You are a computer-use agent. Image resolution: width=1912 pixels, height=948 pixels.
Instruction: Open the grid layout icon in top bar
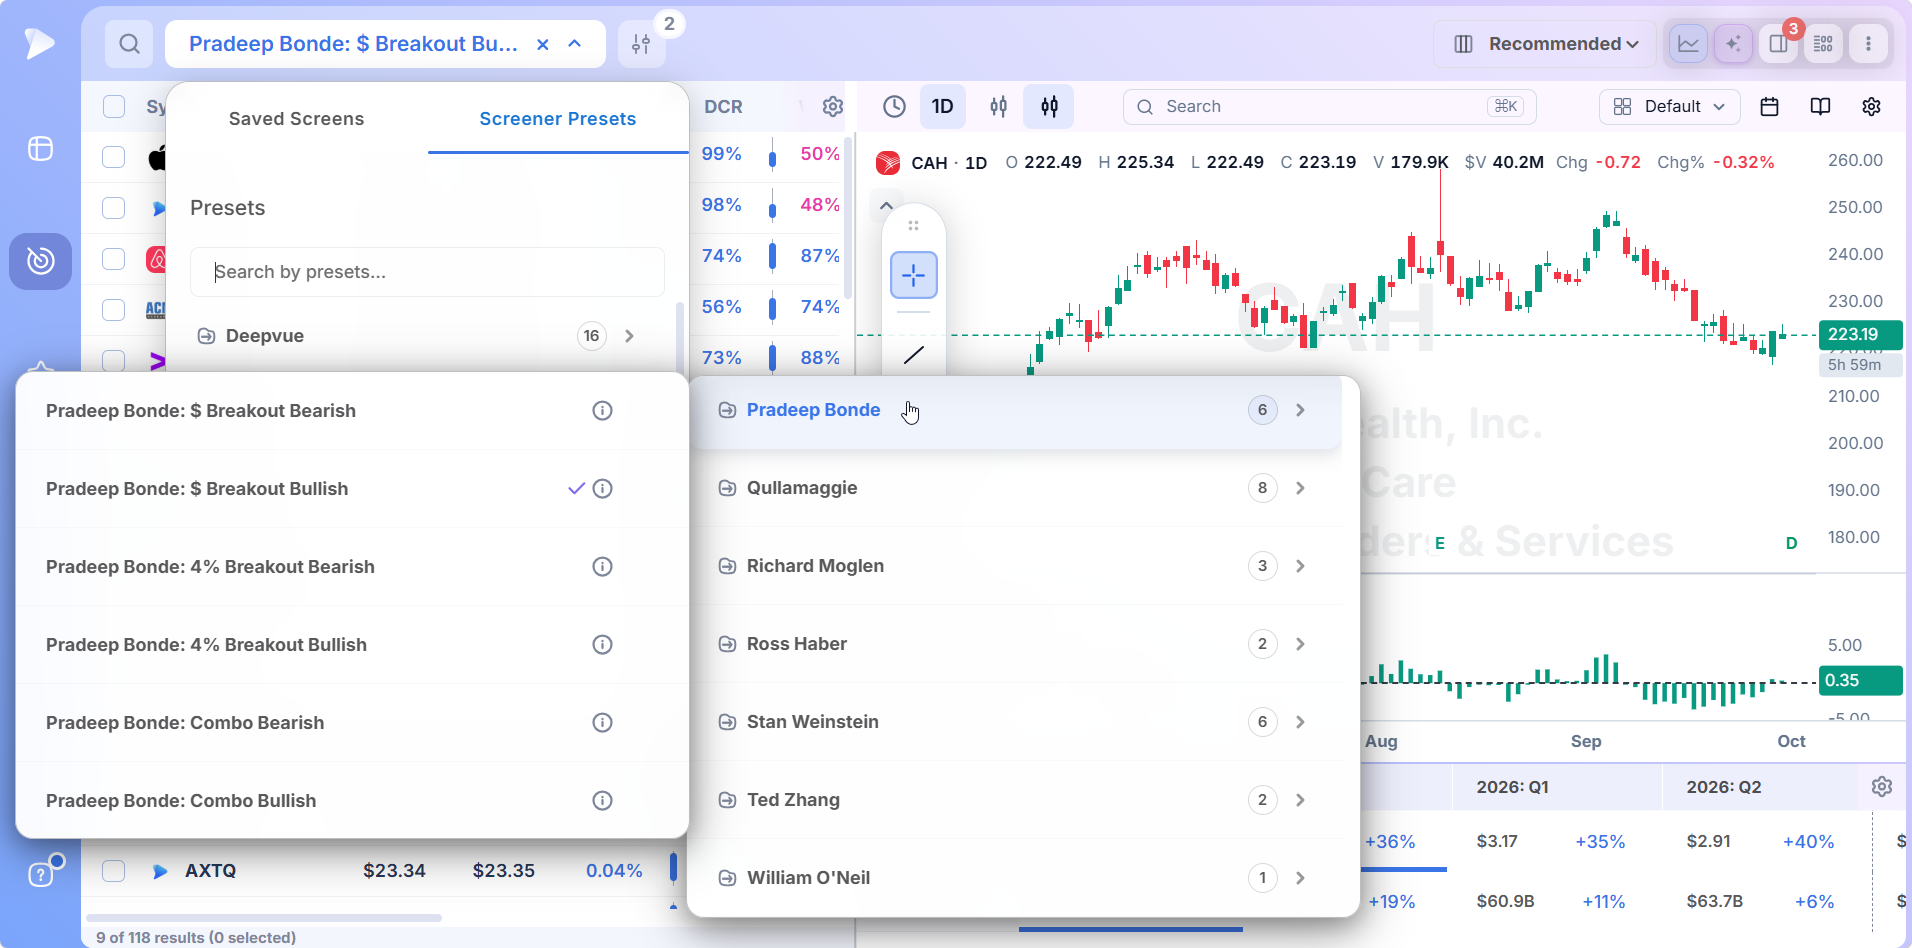click(x=1824, y=44)
